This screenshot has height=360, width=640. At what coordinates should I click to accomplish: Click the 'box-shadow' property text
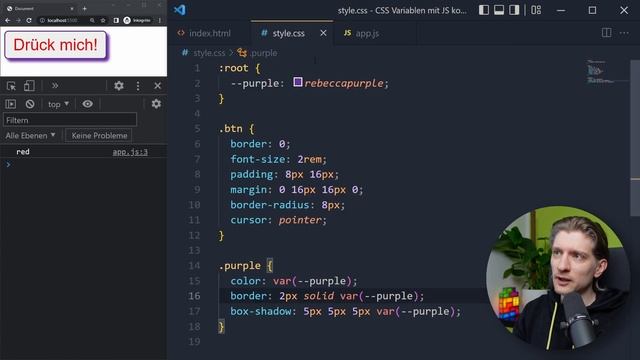point(261,311)
